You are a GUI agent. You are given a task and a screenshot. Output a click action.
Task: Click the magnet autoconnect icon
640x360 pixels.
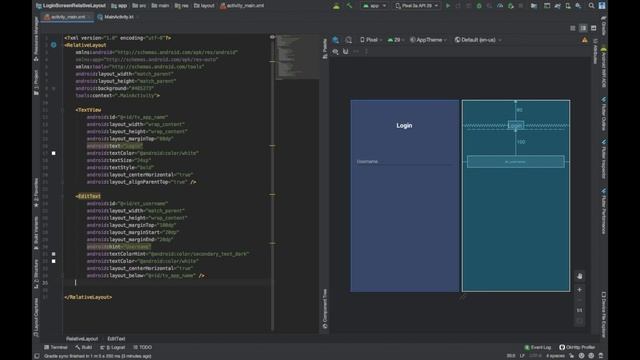coord(346,52)
